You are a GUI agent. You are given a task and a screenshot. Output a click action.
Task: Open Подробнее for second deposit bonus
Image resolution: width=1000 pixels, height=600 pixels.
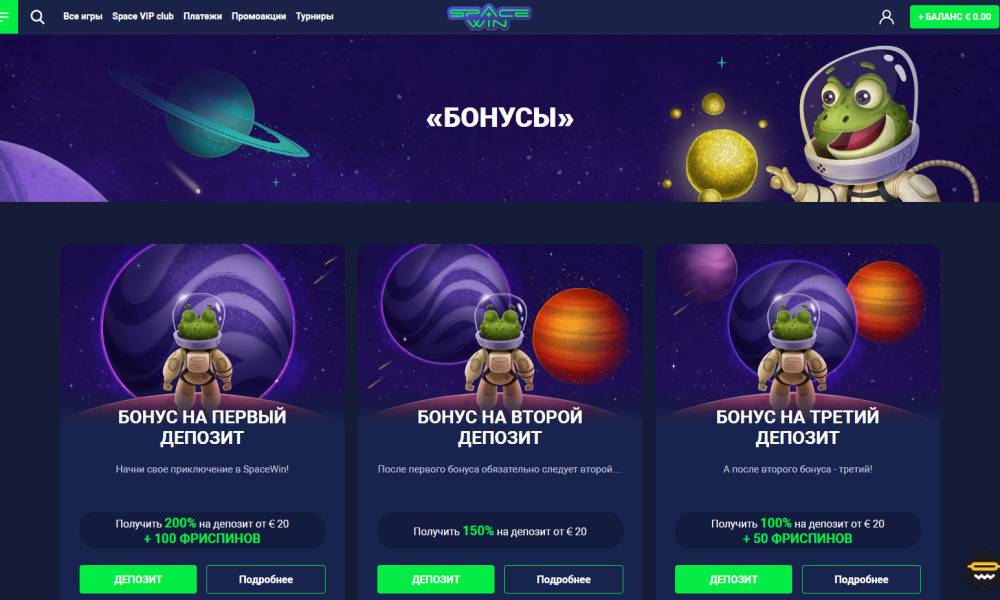pos(564,579)
